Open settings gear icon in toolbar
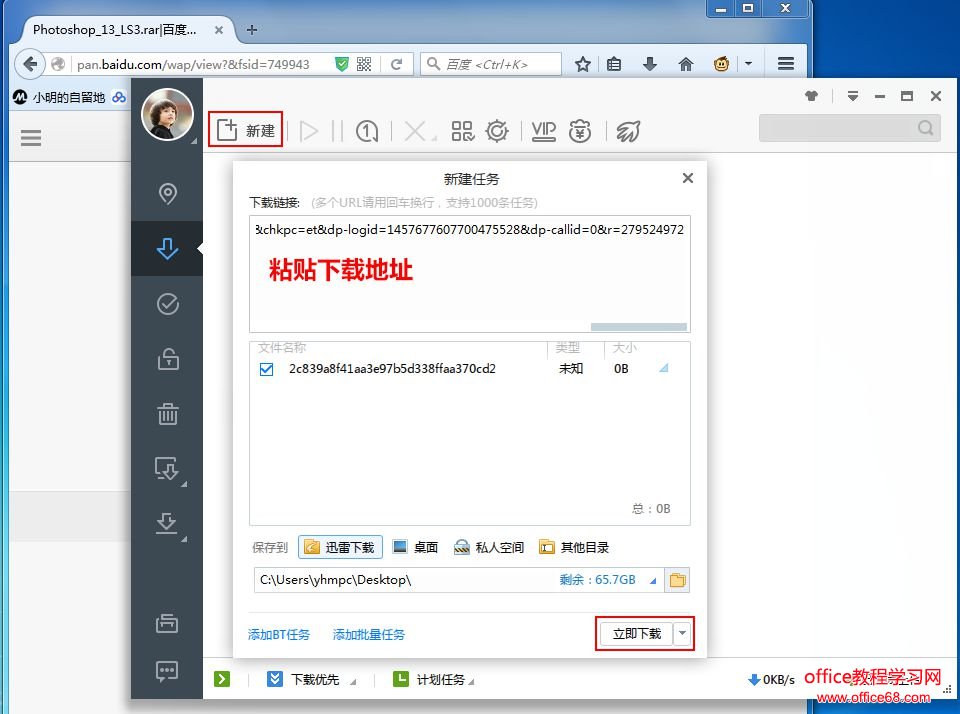The width and height of the screenshot is (960, 714). [x=497, y=131]
